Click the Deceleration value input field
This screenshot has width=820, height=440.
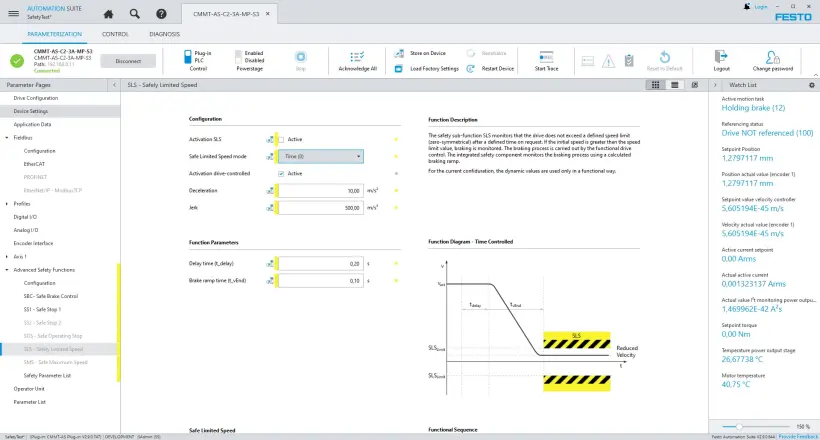(x=320, y=190)
